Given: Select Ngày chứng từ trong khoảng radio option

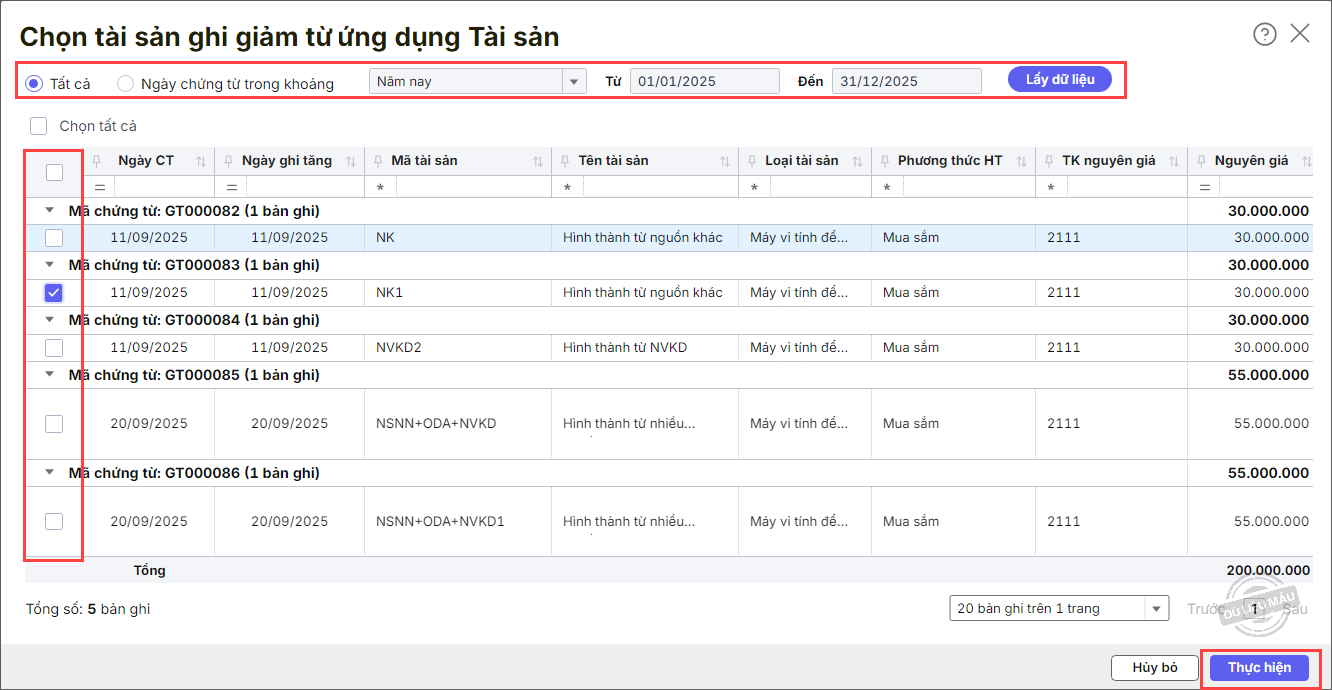Looking at the screenshot, I should 126,84.
